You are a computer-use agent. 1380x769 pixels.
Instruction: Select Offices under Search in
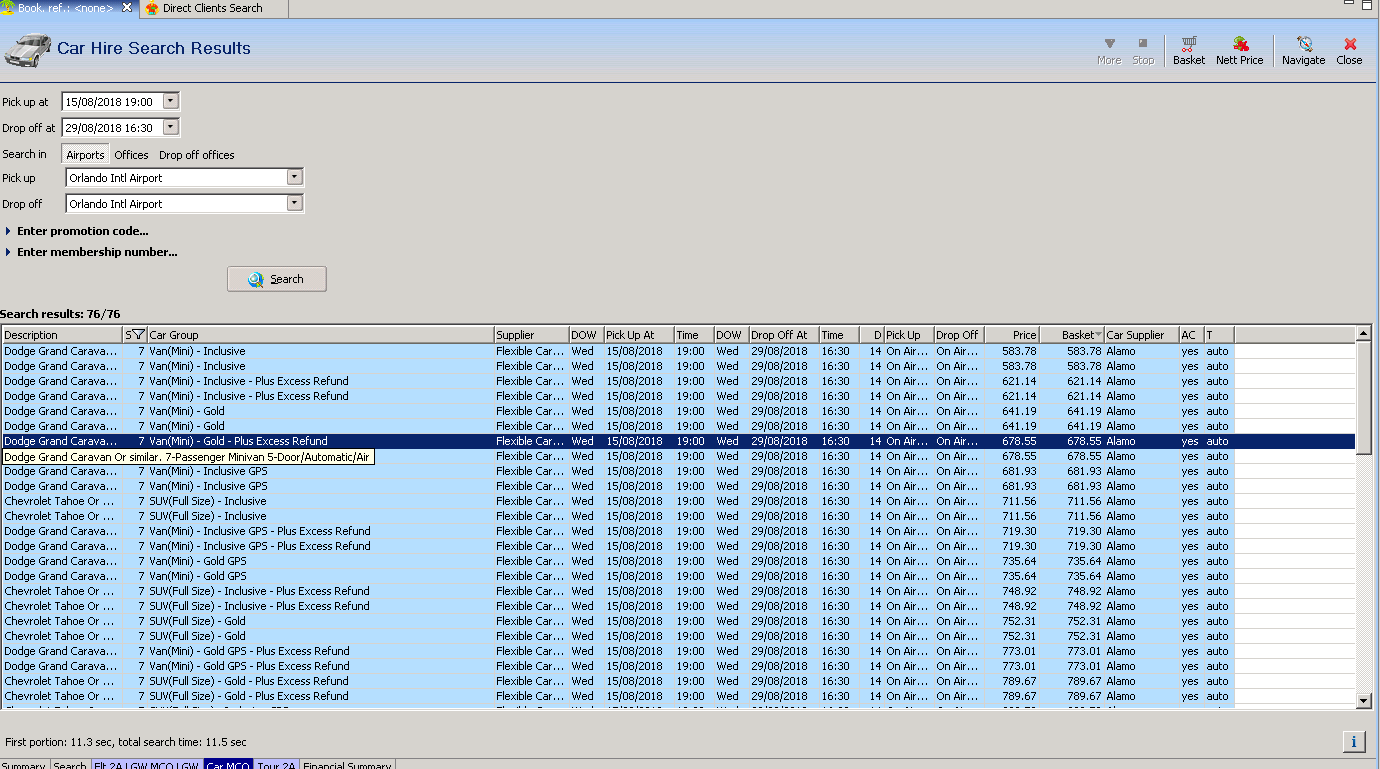[x=131, y=155]
